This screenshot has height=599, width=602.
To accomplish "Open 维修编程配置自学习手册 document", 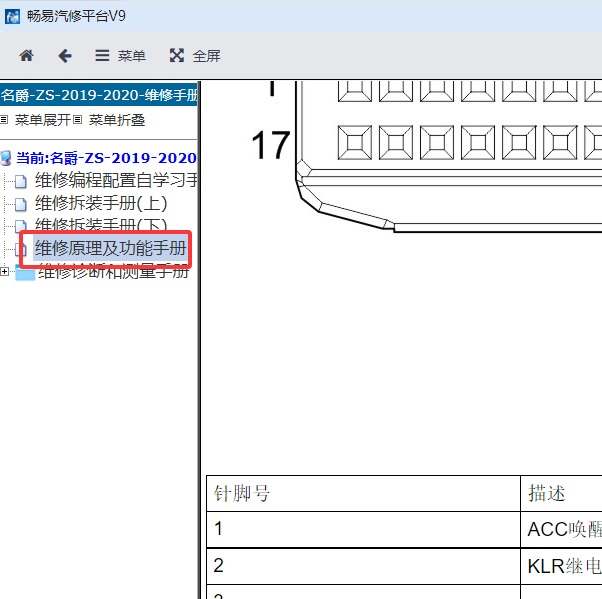I will click(116, 180).
